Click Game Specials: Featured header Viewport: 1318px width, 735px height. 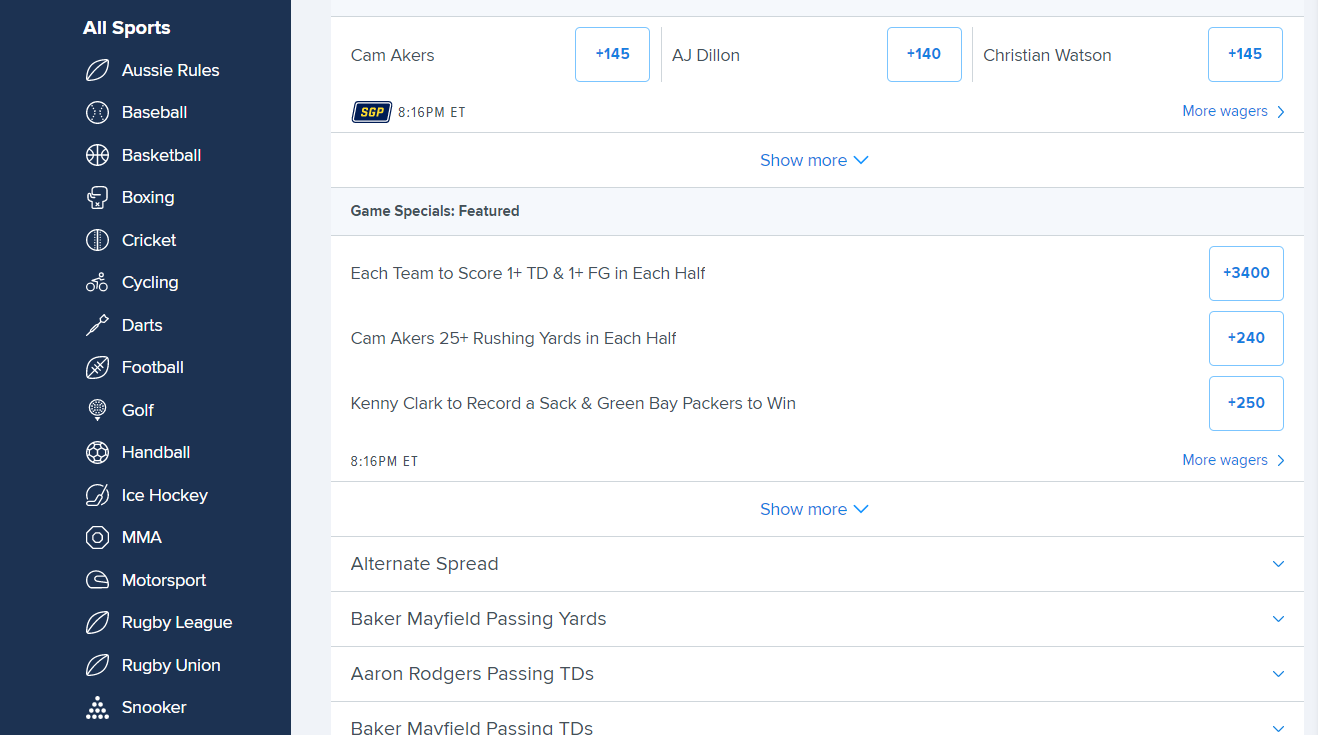[x=435, y=211]
